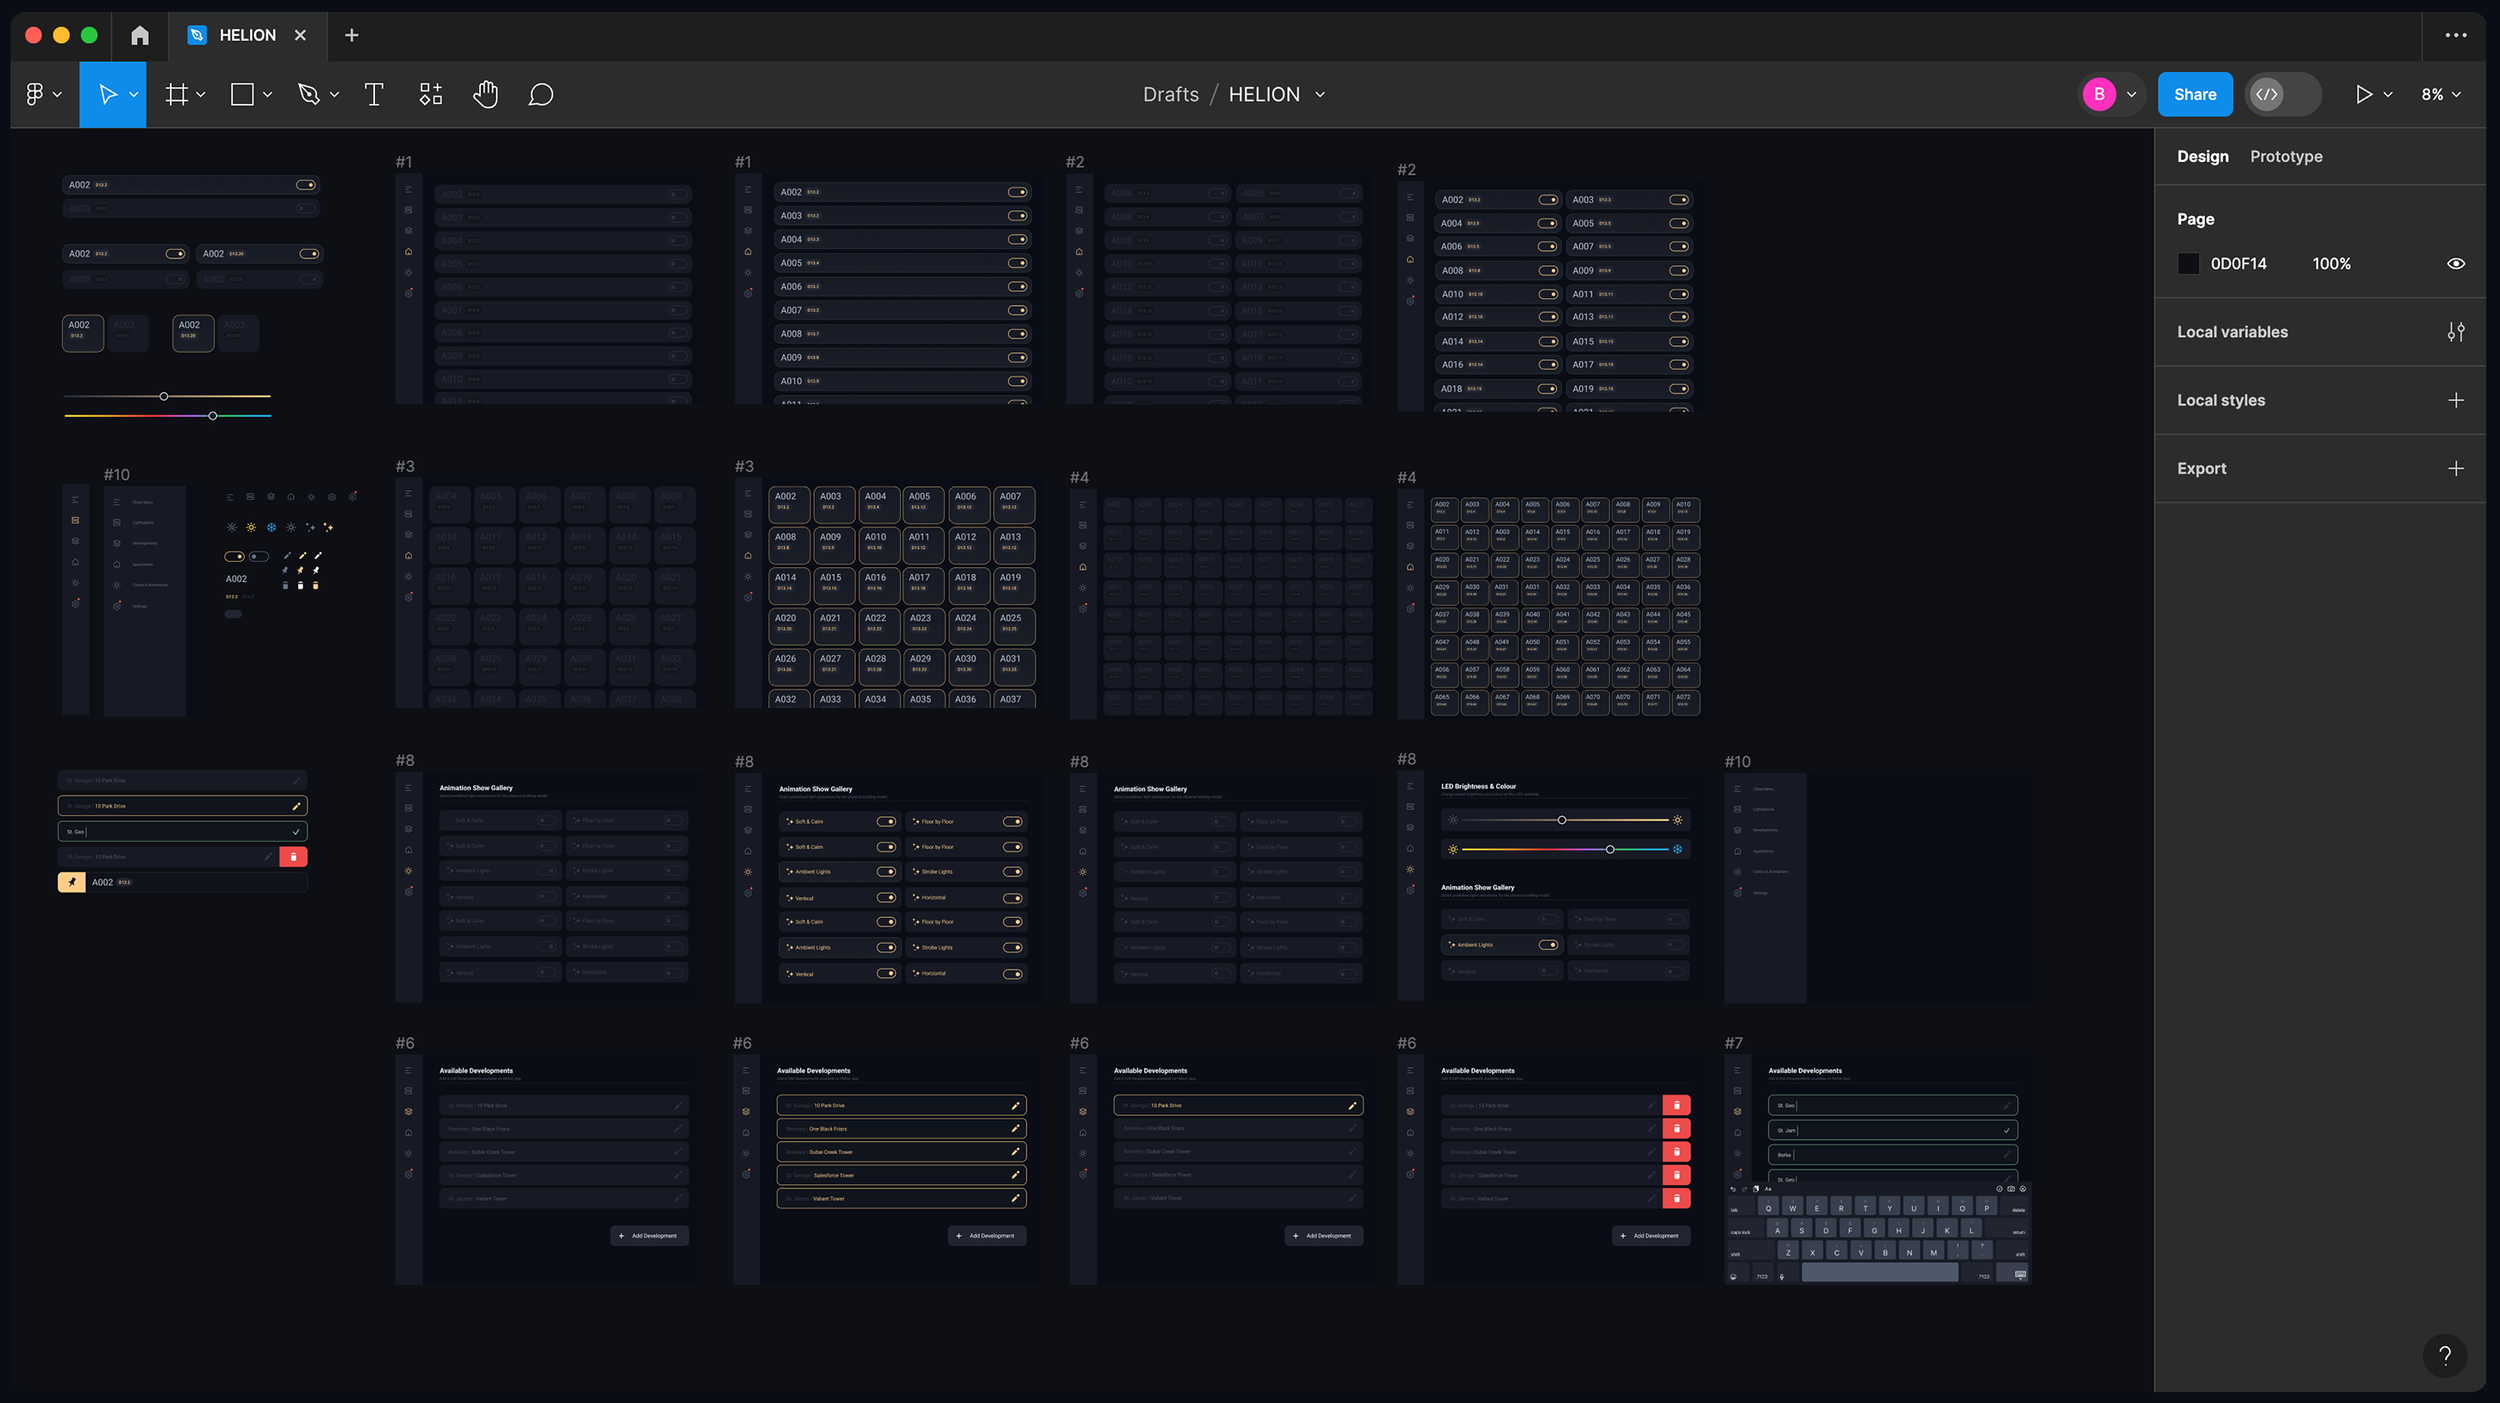The height and width of the screenshot is (1403, 2500).
Task: Select the Hand tool
Action: [x=485, y=94]
